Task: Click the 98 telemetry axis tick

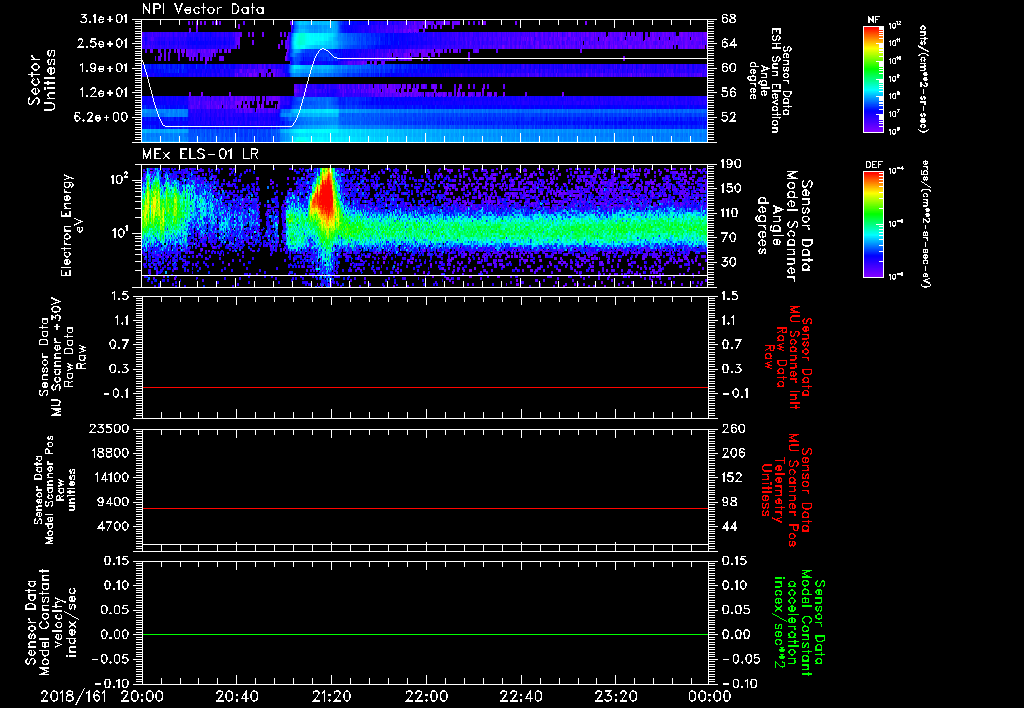Action: [729, 502]
